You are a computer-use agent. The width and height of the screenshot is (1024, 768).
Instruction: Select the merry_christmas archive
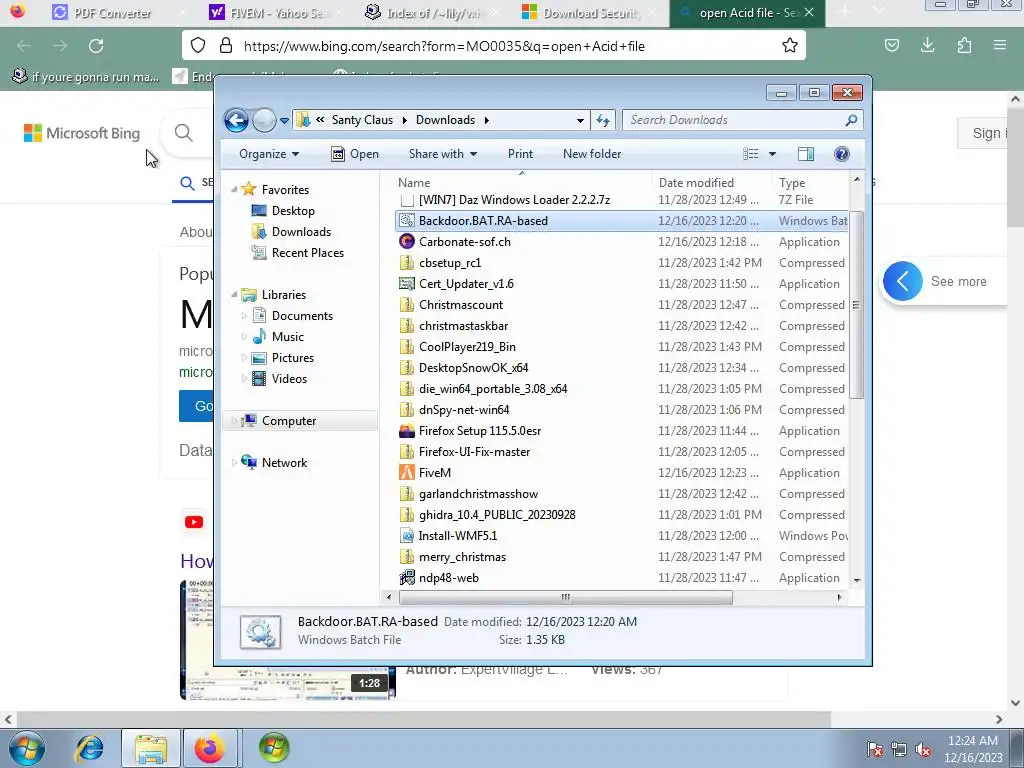click(x=462, y=557)
